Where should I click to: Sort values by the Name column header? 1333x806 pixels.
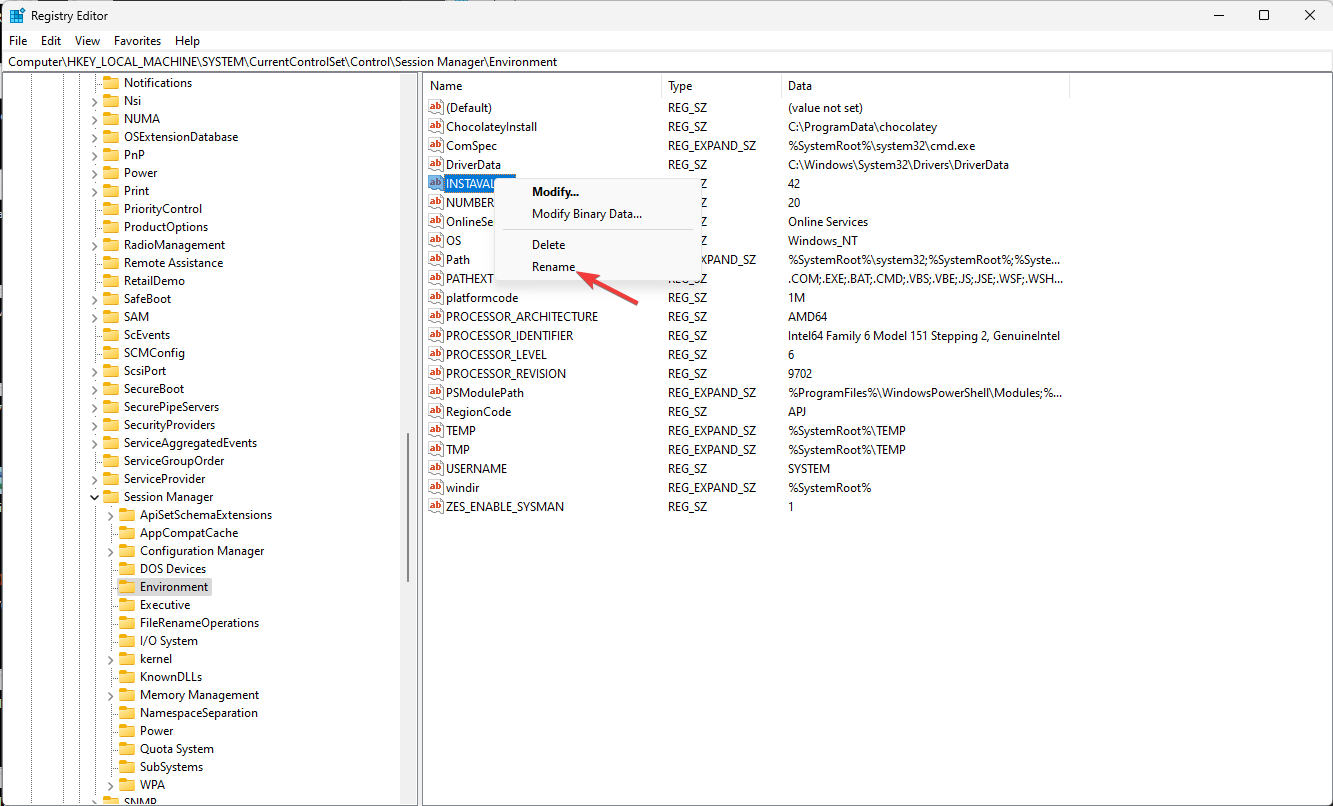pos(540,86)
